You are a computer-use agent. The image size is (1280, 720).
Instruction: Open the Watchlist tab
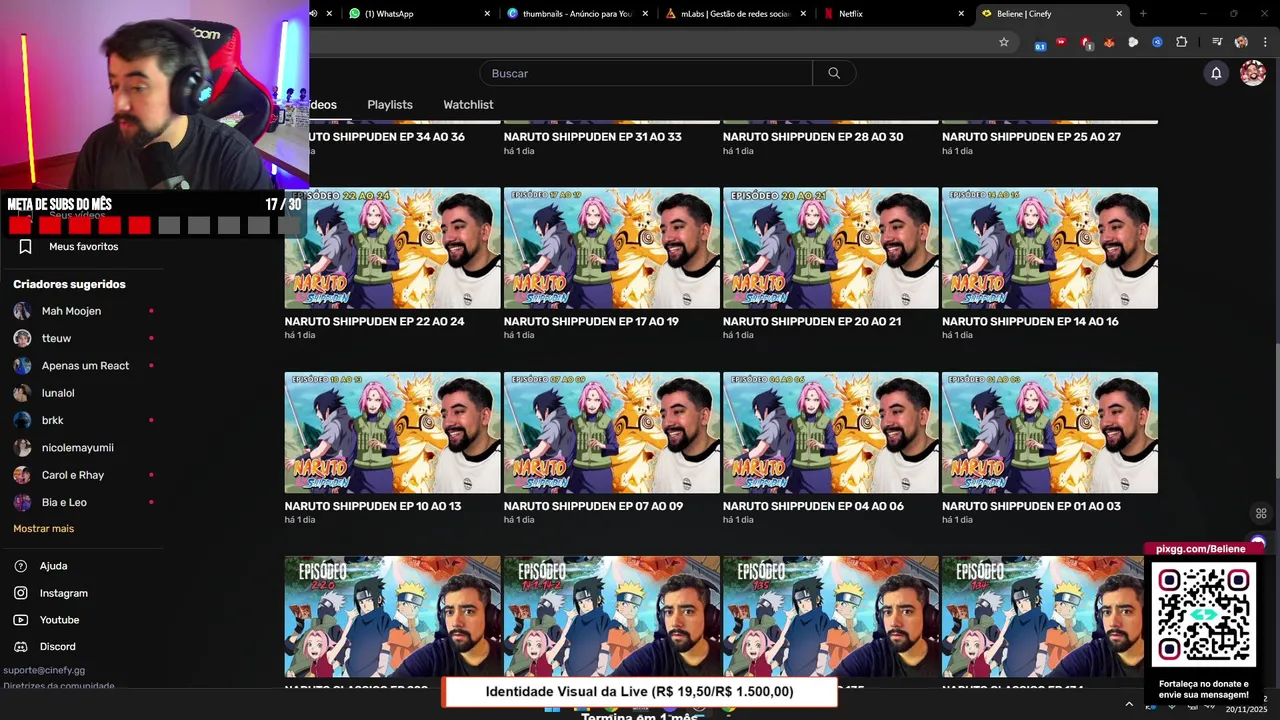pyautogui.click(x=468, y=105)
